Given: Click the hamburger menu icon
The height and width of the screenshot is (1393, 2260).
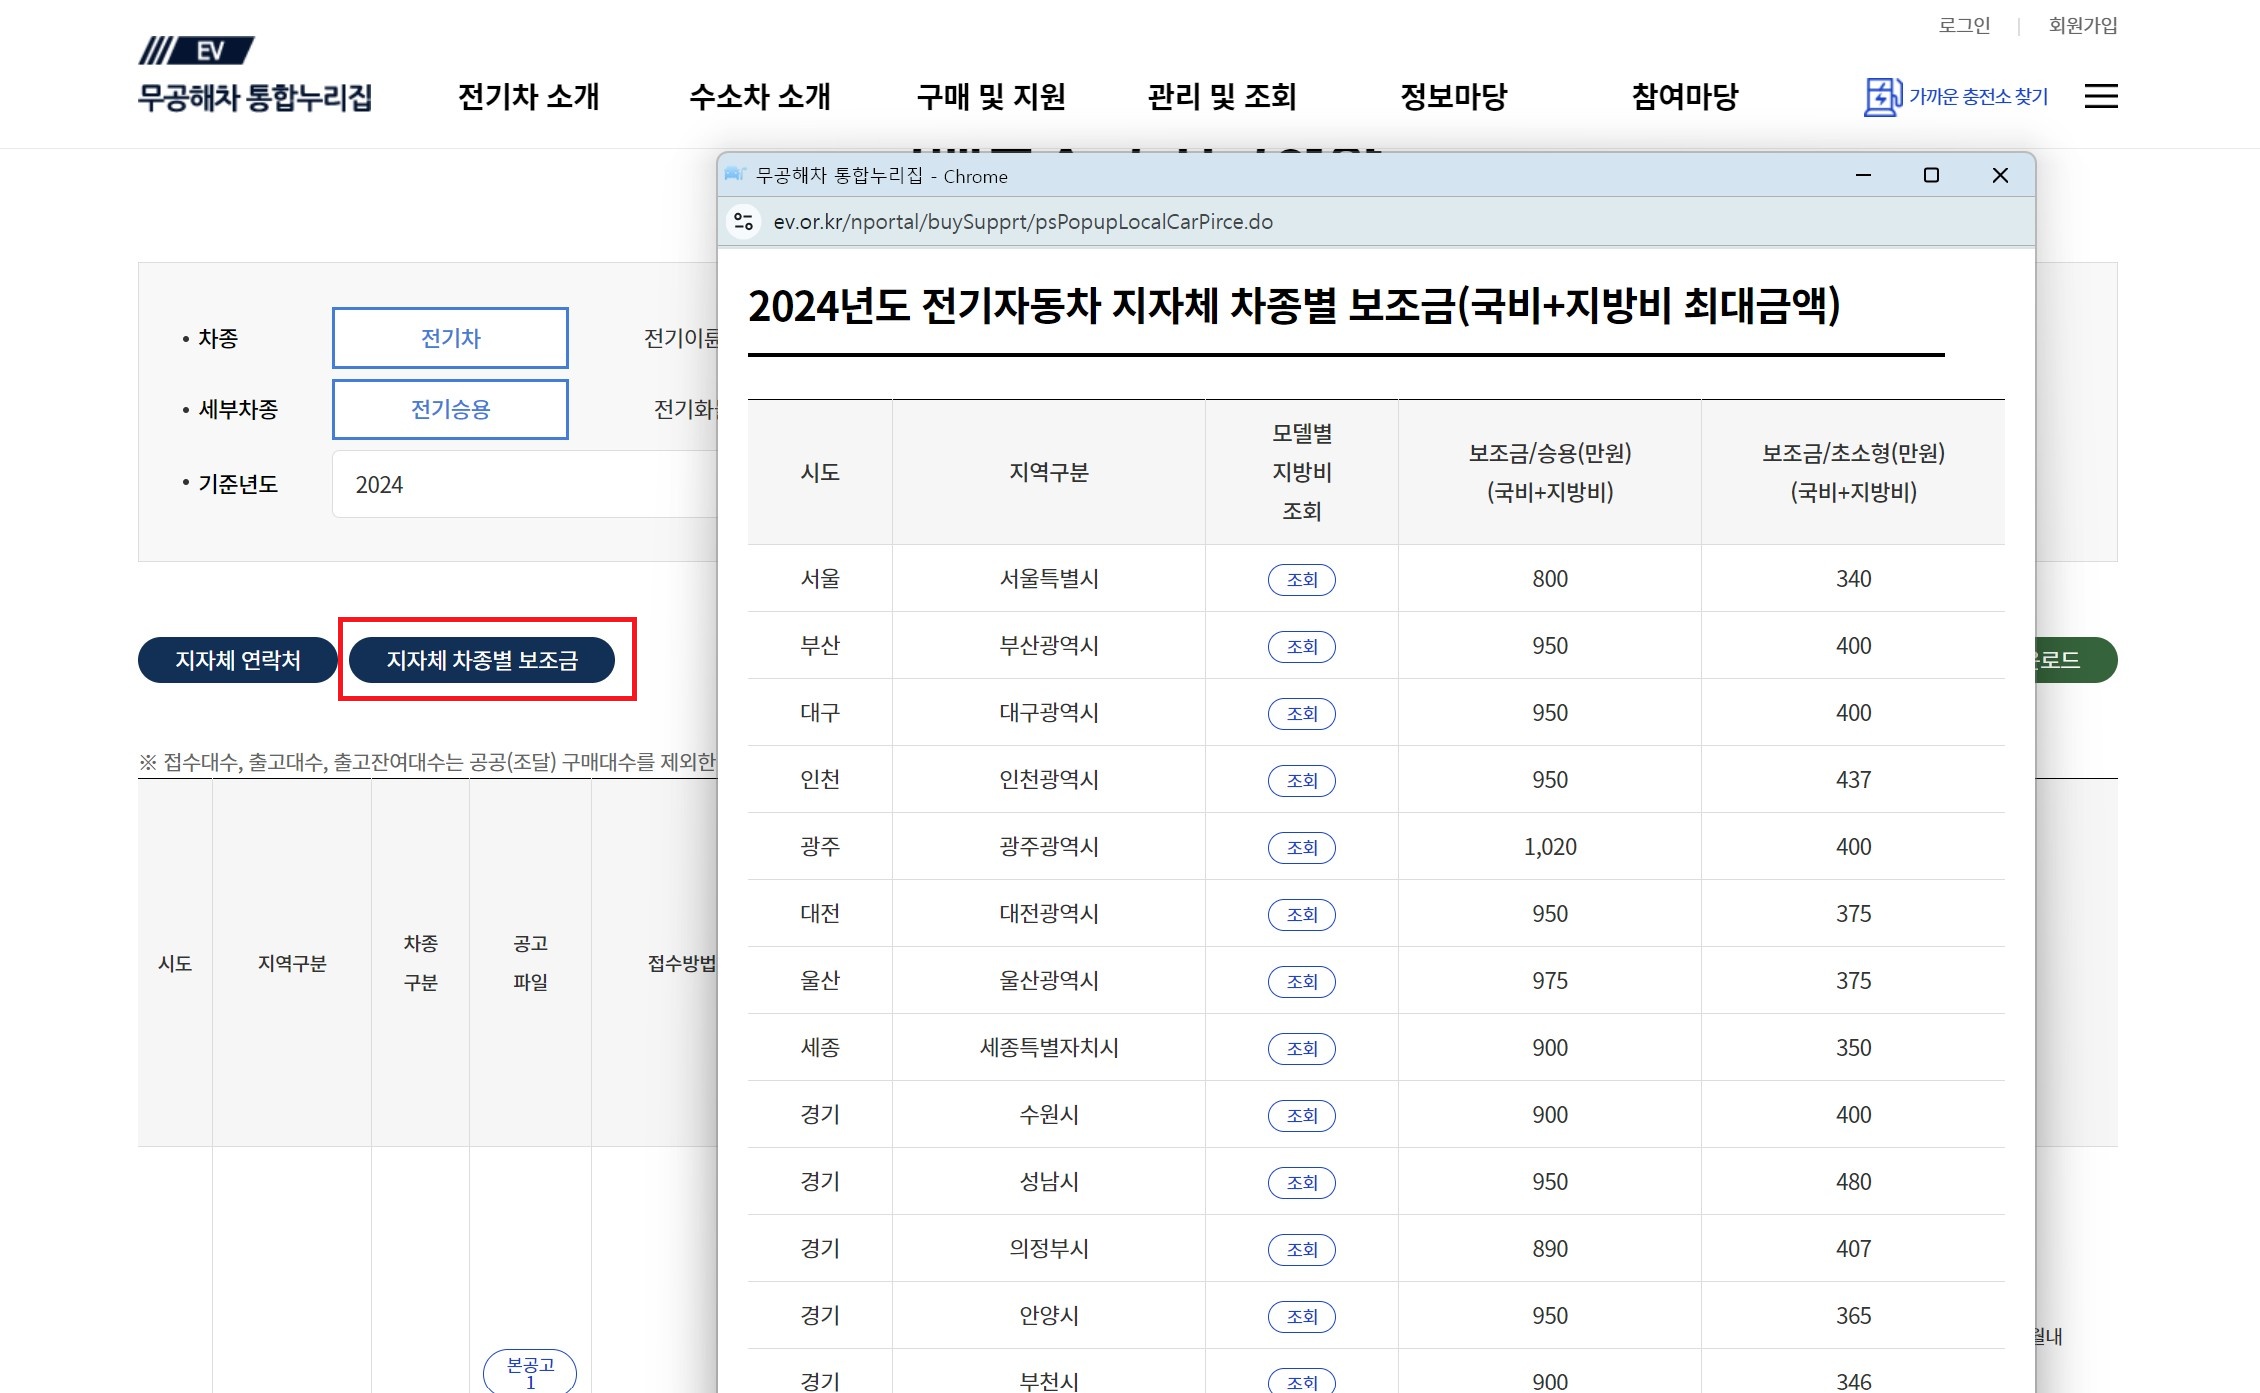Looking at the screenshot, I should (2100, 96).
